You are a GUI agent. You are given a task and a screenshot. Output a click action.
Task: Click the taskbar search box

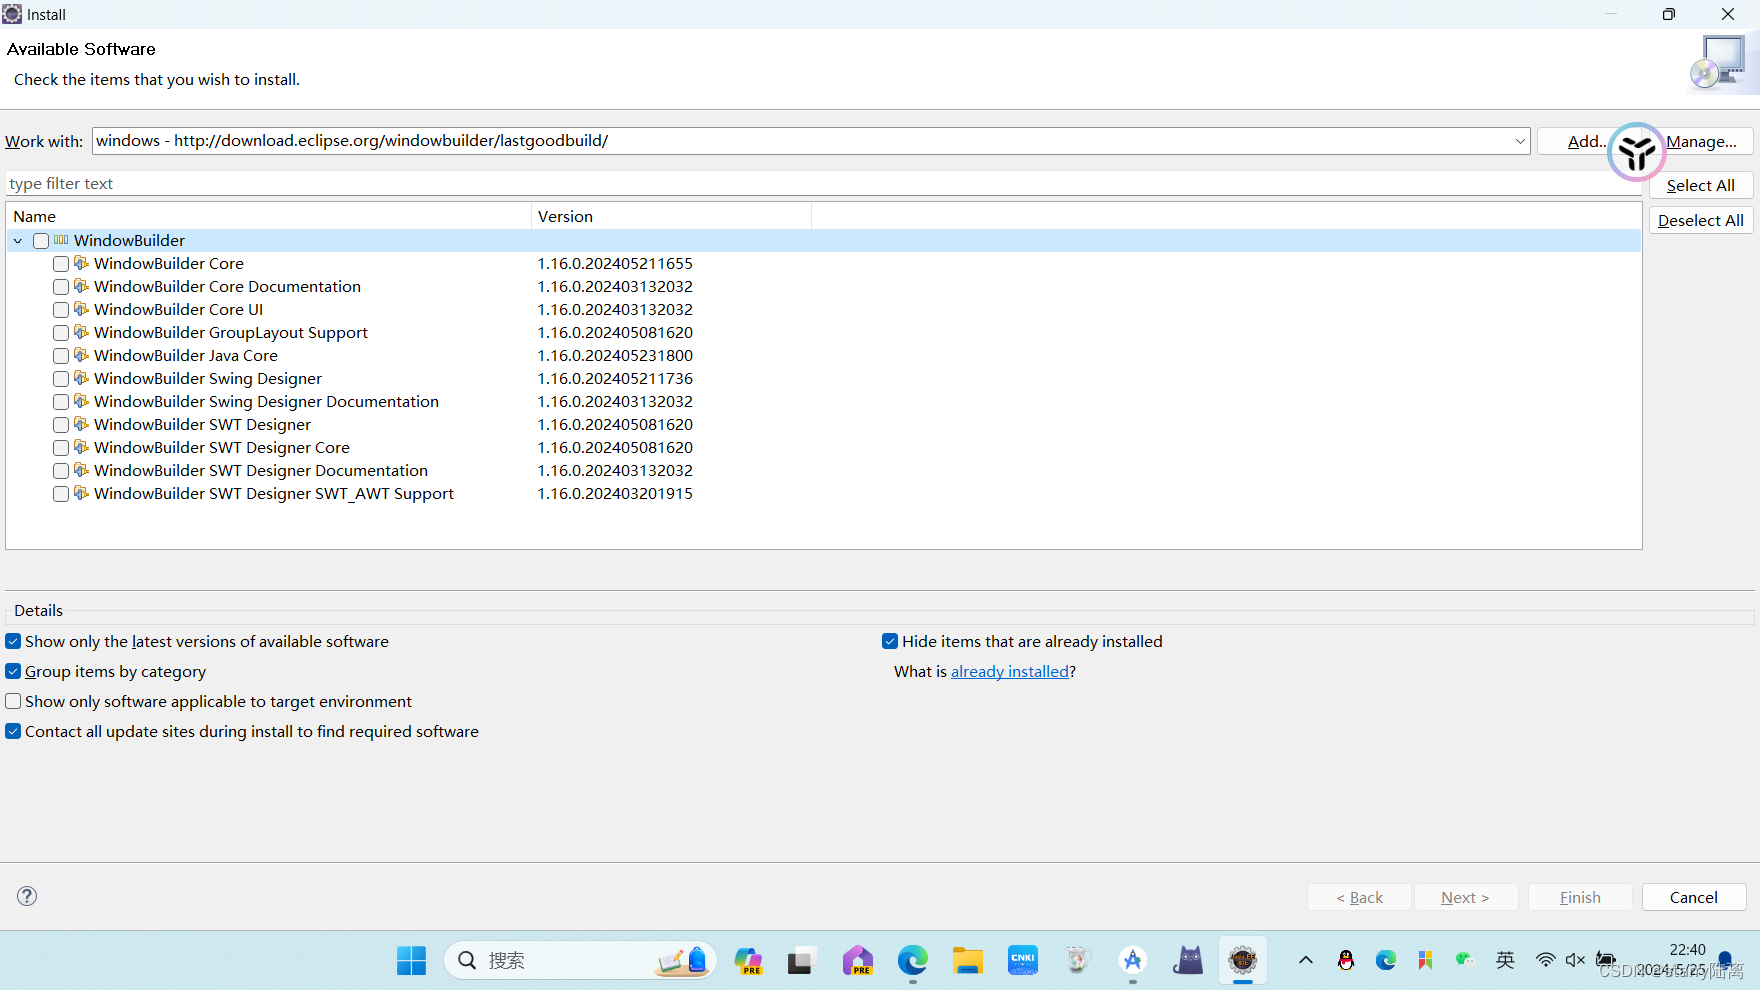click(580, 961)
